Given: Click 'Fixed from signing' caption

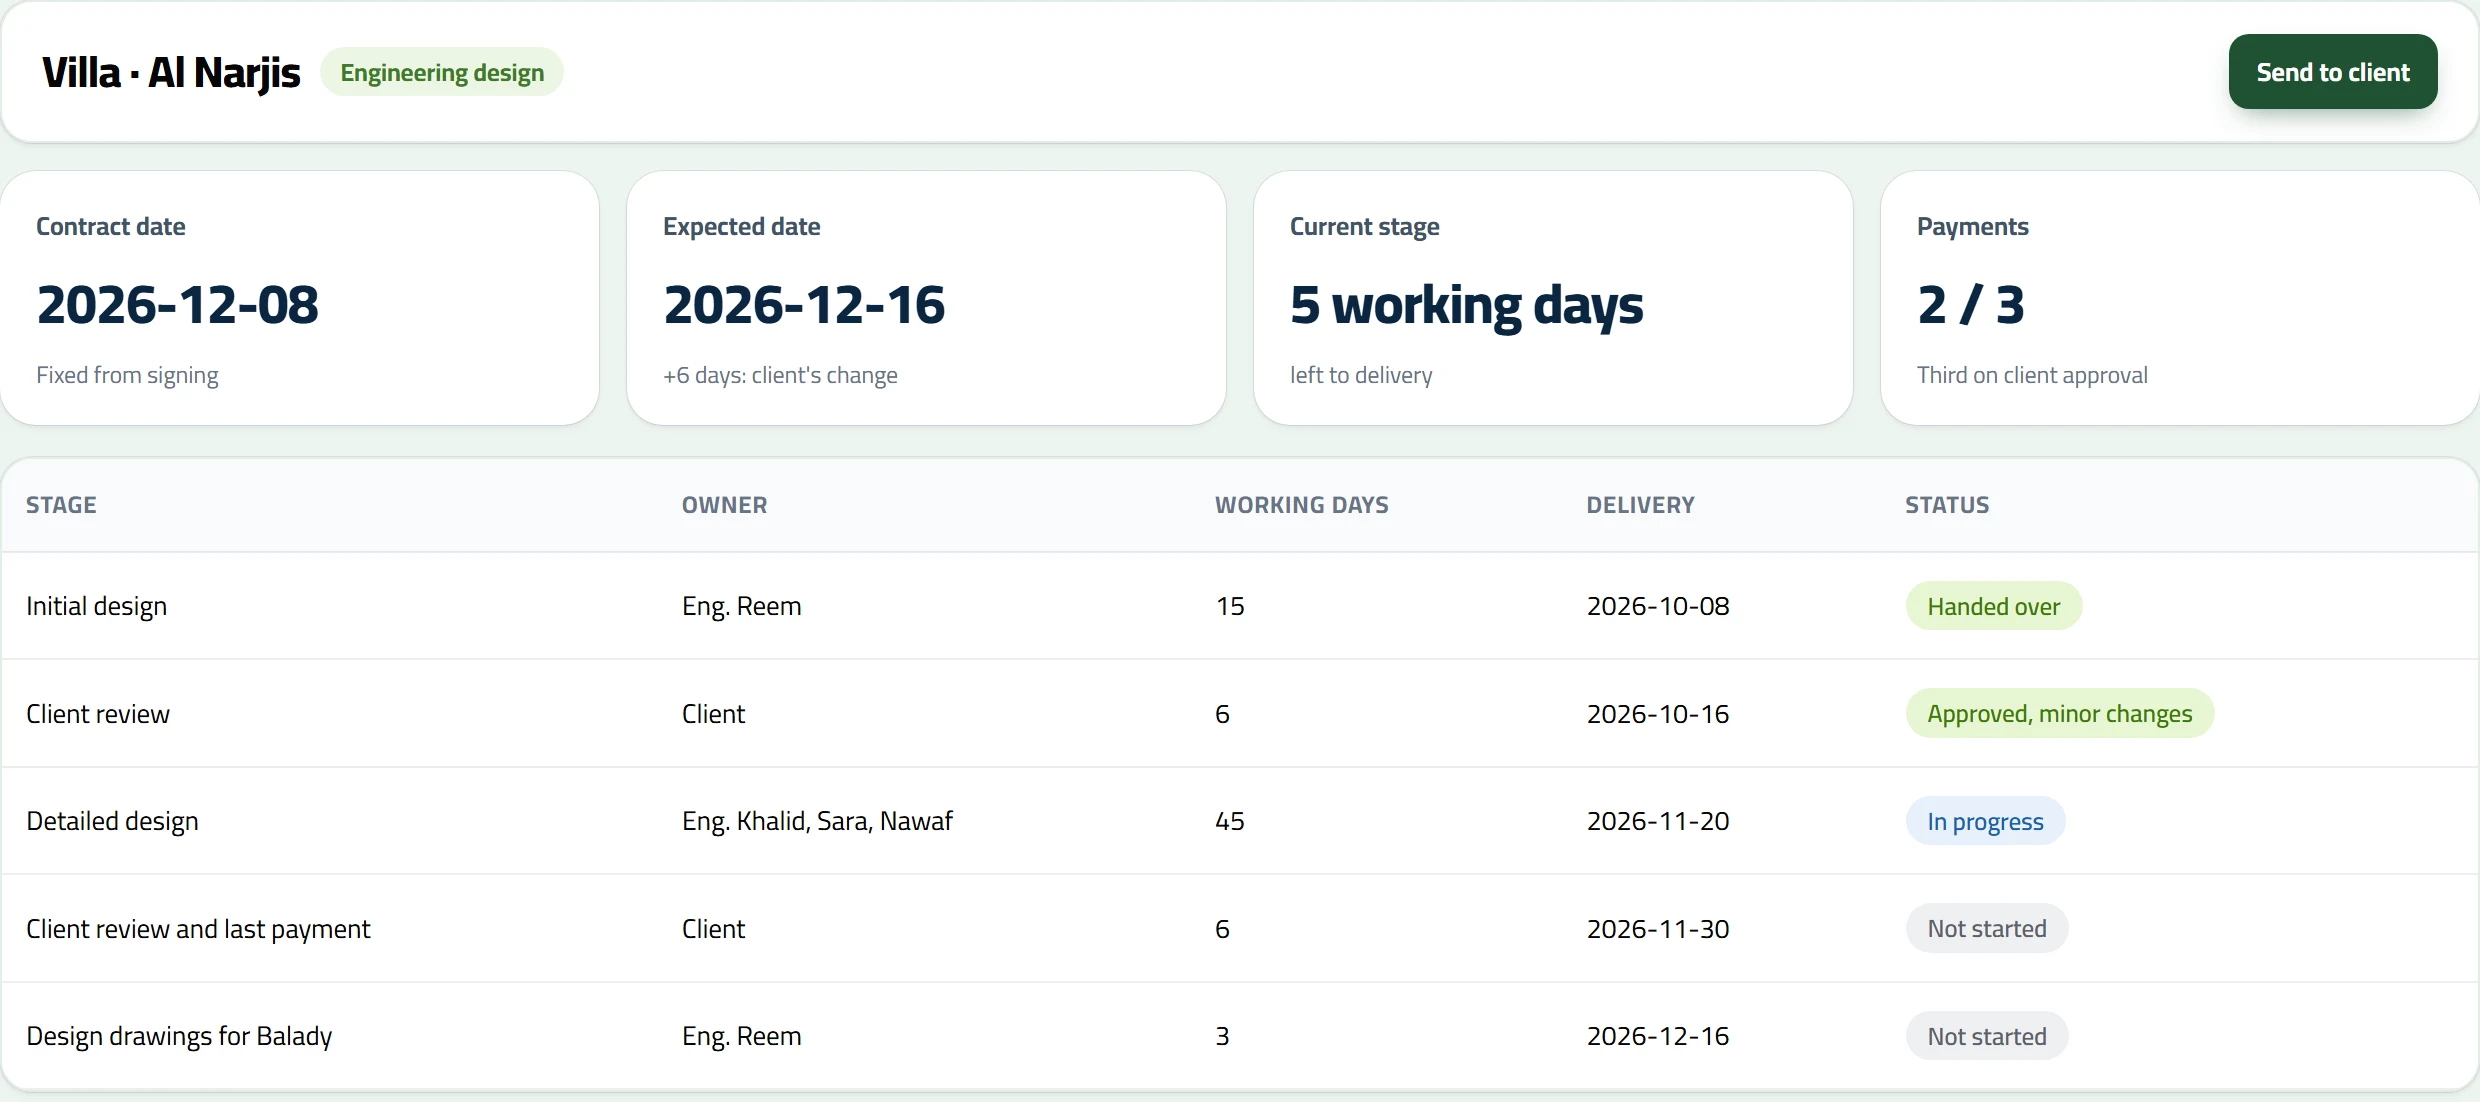Looking at the screenshot, I should pyautogui.click(x=127, y=375).
